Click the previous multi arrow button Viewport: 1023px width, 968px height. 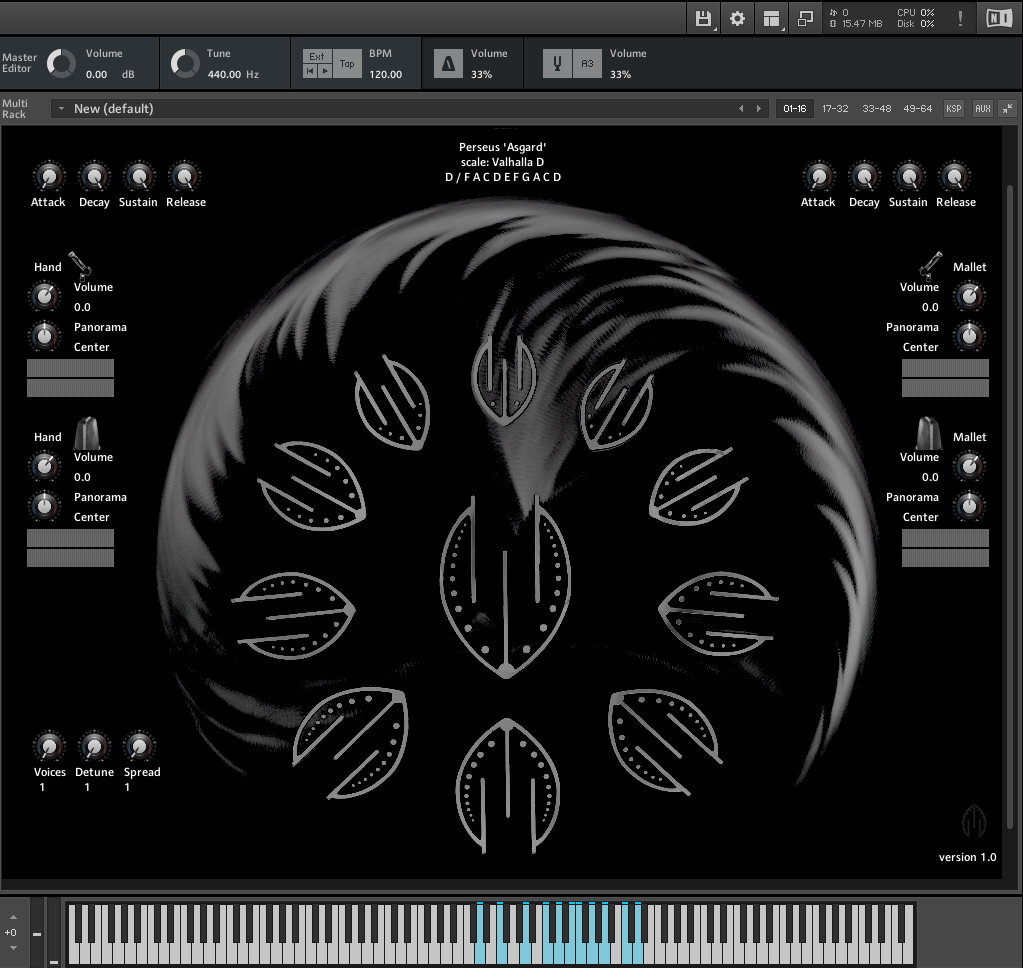pyautogui.click(x=740, y=108)
